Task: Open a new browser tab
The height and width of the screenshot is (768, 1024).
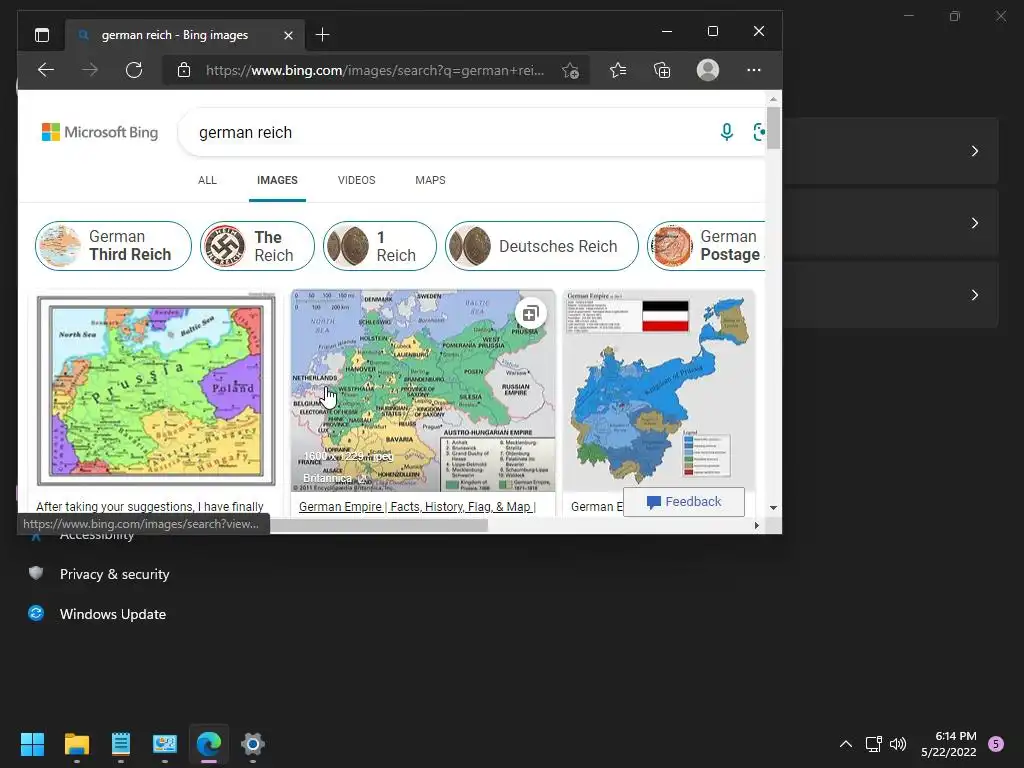Action: (322, 35)
